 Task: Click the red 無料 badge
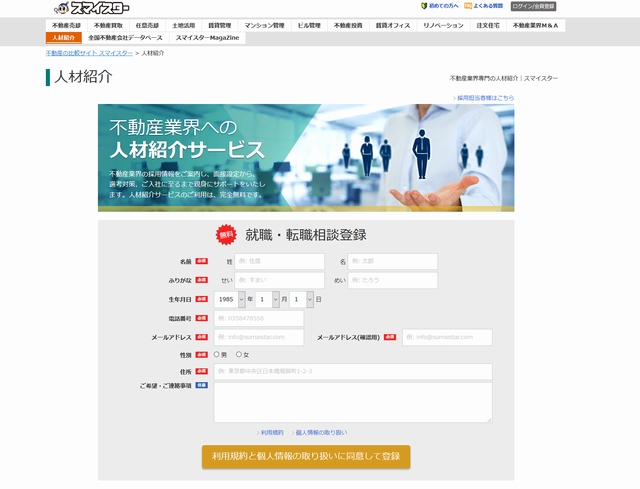(x=226, y=235)
